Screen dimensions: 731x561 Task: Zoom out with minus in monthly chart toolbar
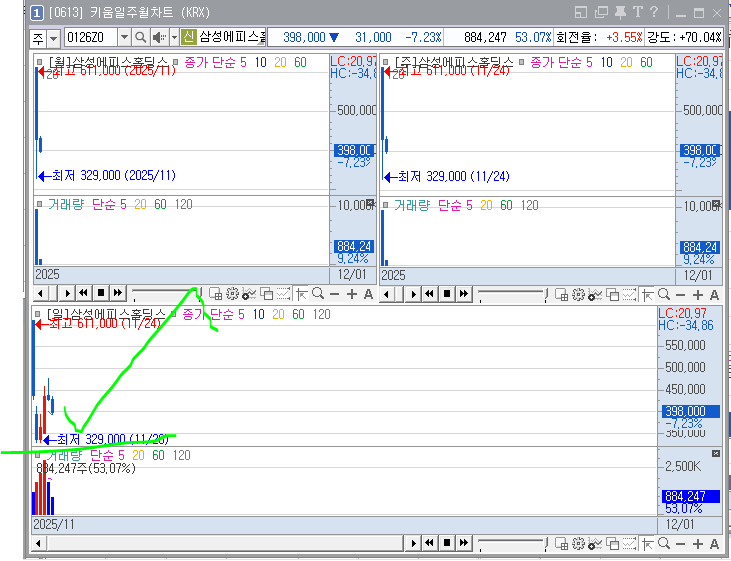pos(334,294)
